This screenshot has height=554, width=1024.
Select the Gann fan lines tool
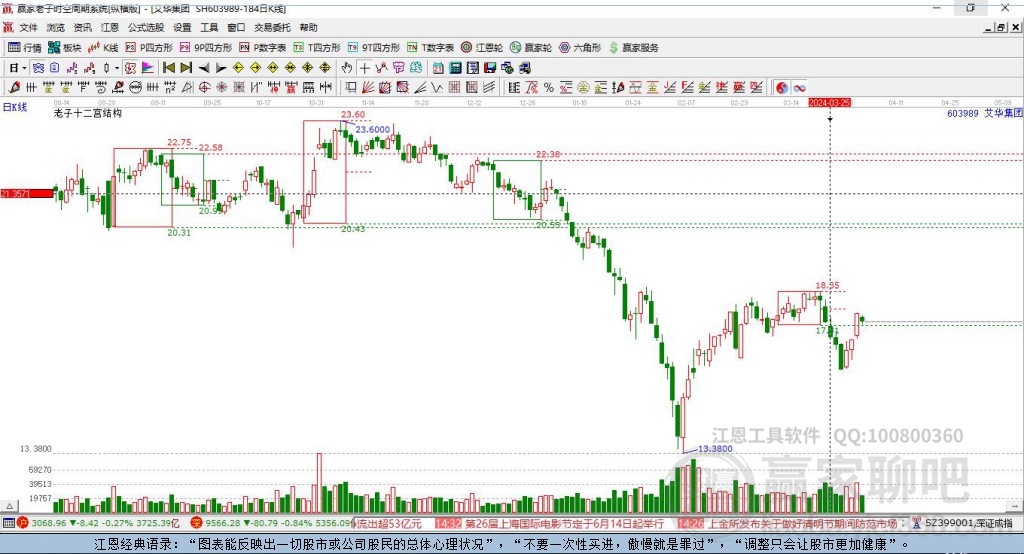pos(368,88)
